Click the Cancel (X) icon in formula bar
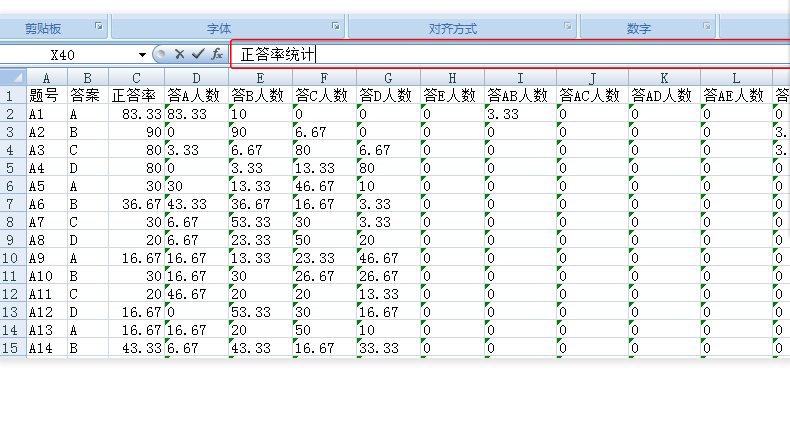The width and height of the screenshot is (790, 424). 180,54
